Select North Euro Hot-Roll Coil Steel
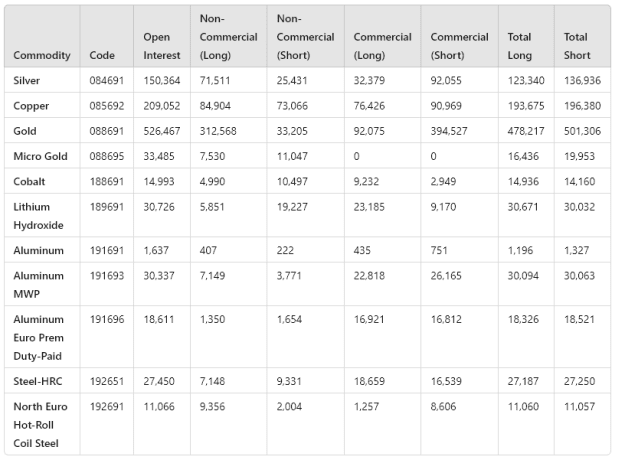625x460 pixels. point(40,425)
